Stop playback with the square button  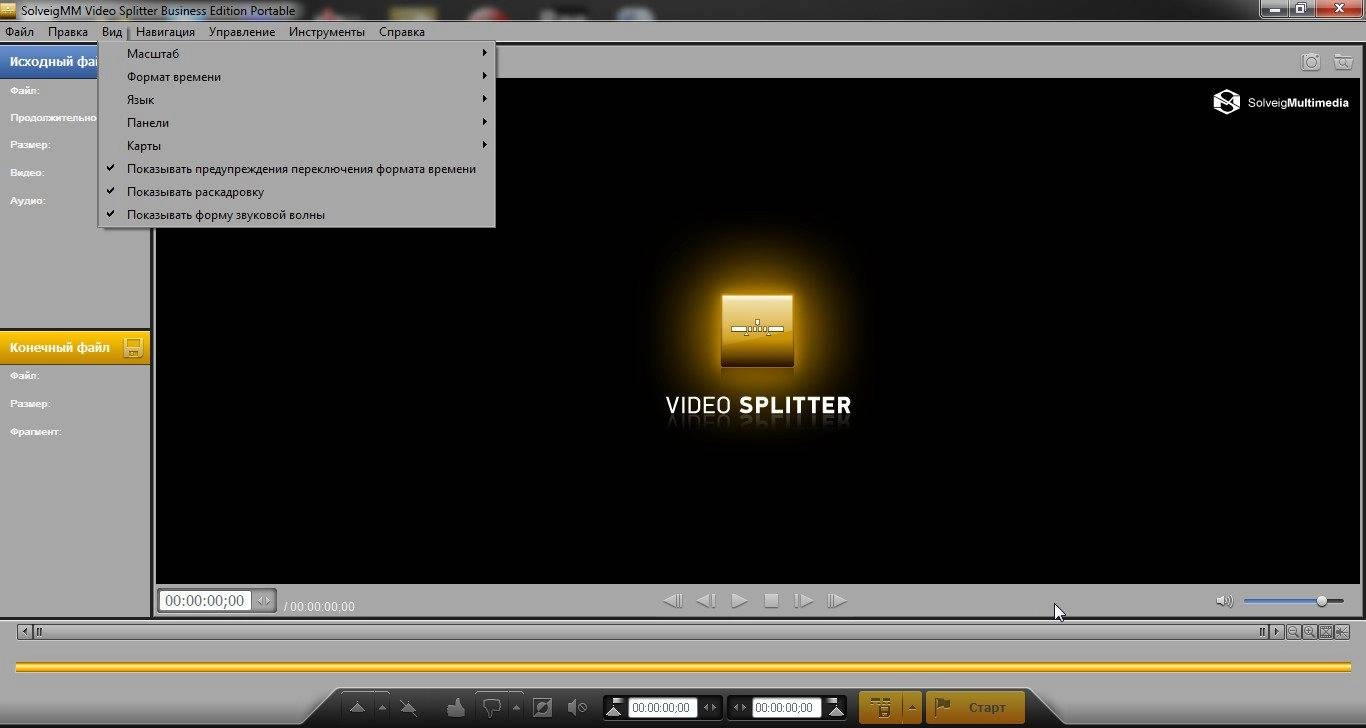click(x=771, y=601)
